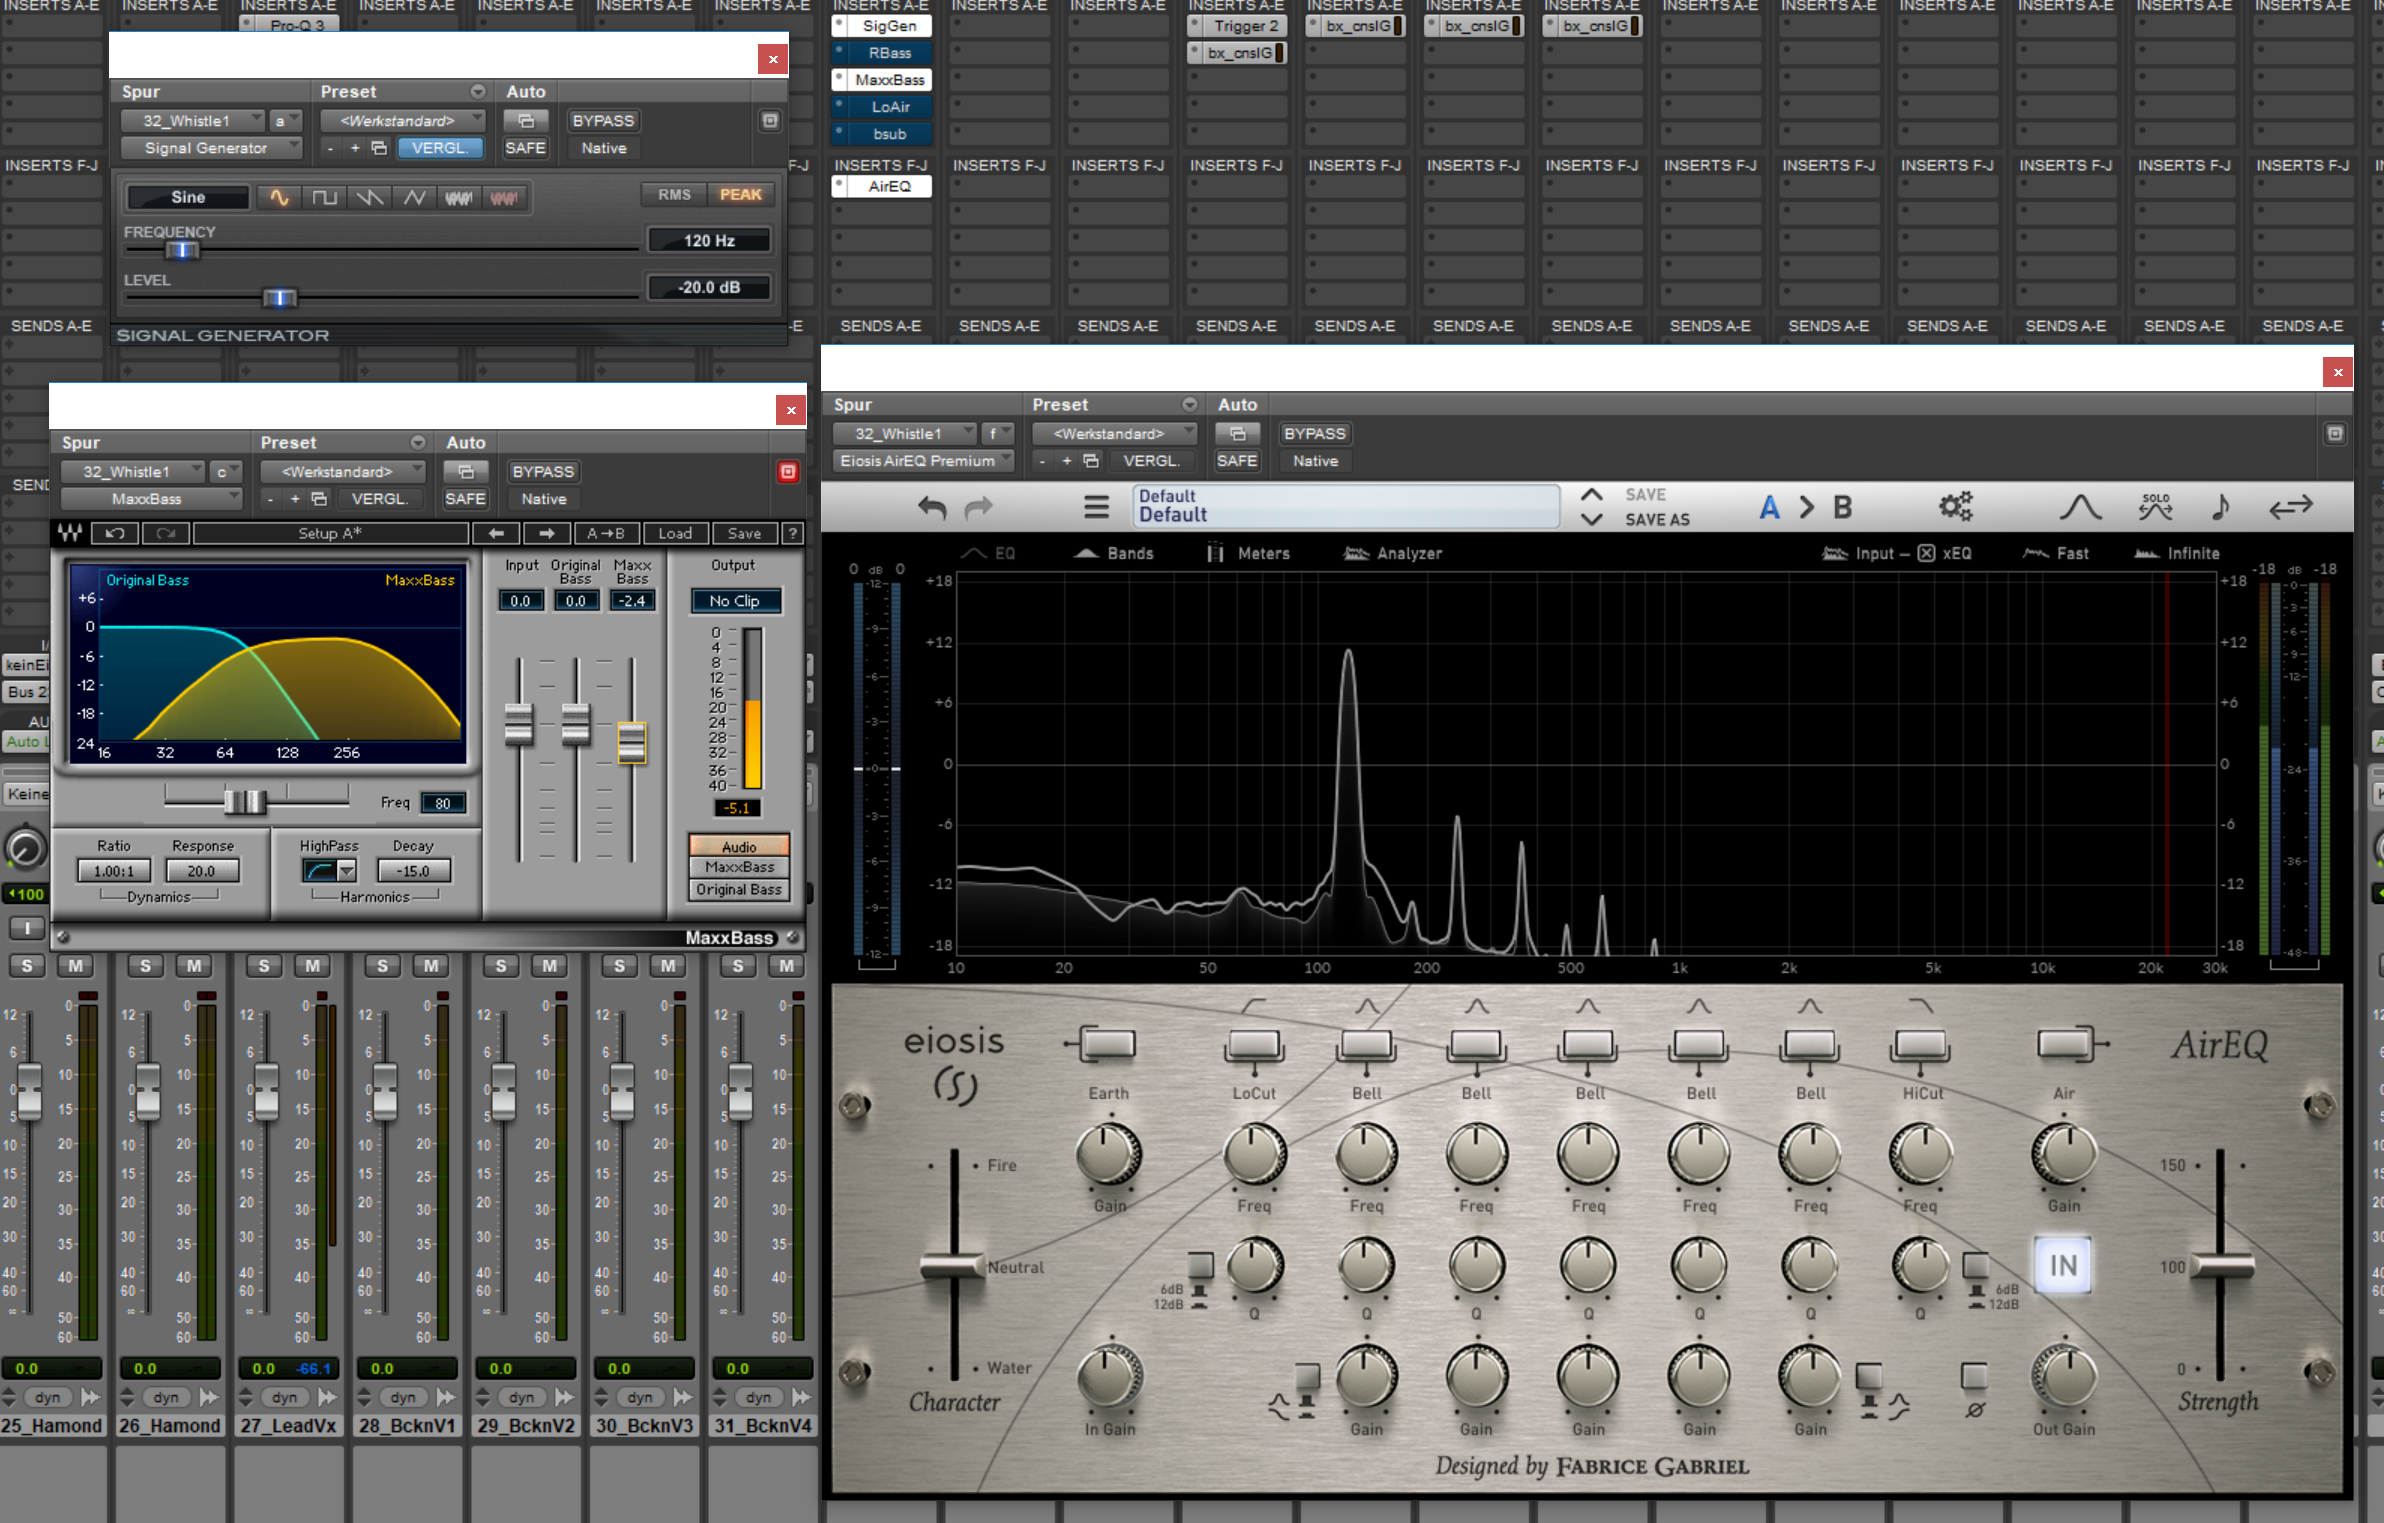Viewport: 2384px width, 1523px height.
Task: Toggle the AirEQ IN power button
Action: [2063, 1265]
